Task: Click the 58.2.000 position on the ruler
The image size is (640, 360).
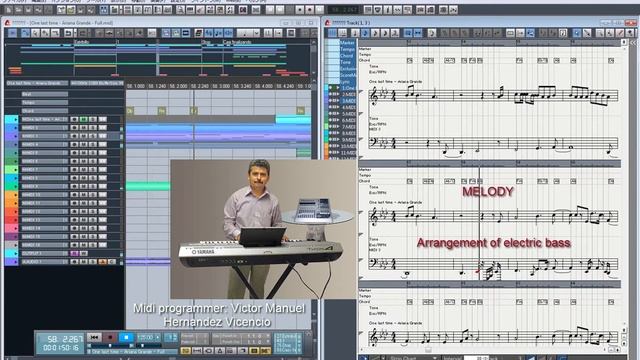Action: [x=178, y=87]
